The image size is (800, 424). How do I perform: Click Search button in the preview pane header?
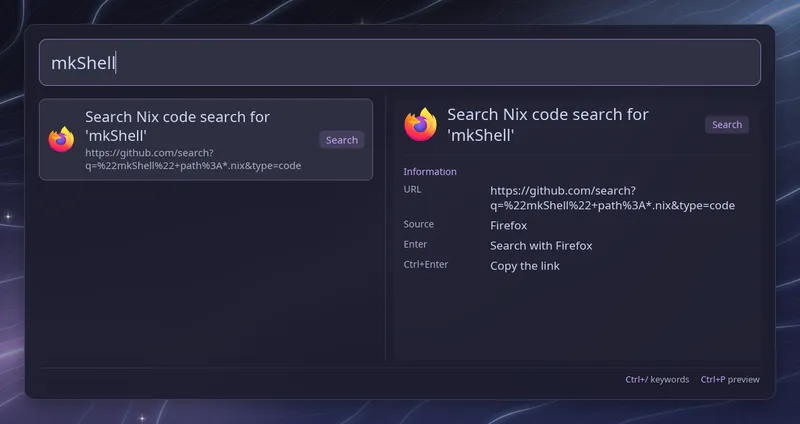point(727,124)
